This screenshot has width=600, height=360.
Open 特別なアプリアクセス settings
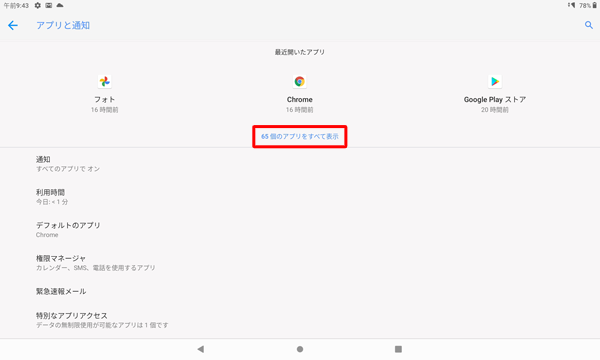point(300,320)
